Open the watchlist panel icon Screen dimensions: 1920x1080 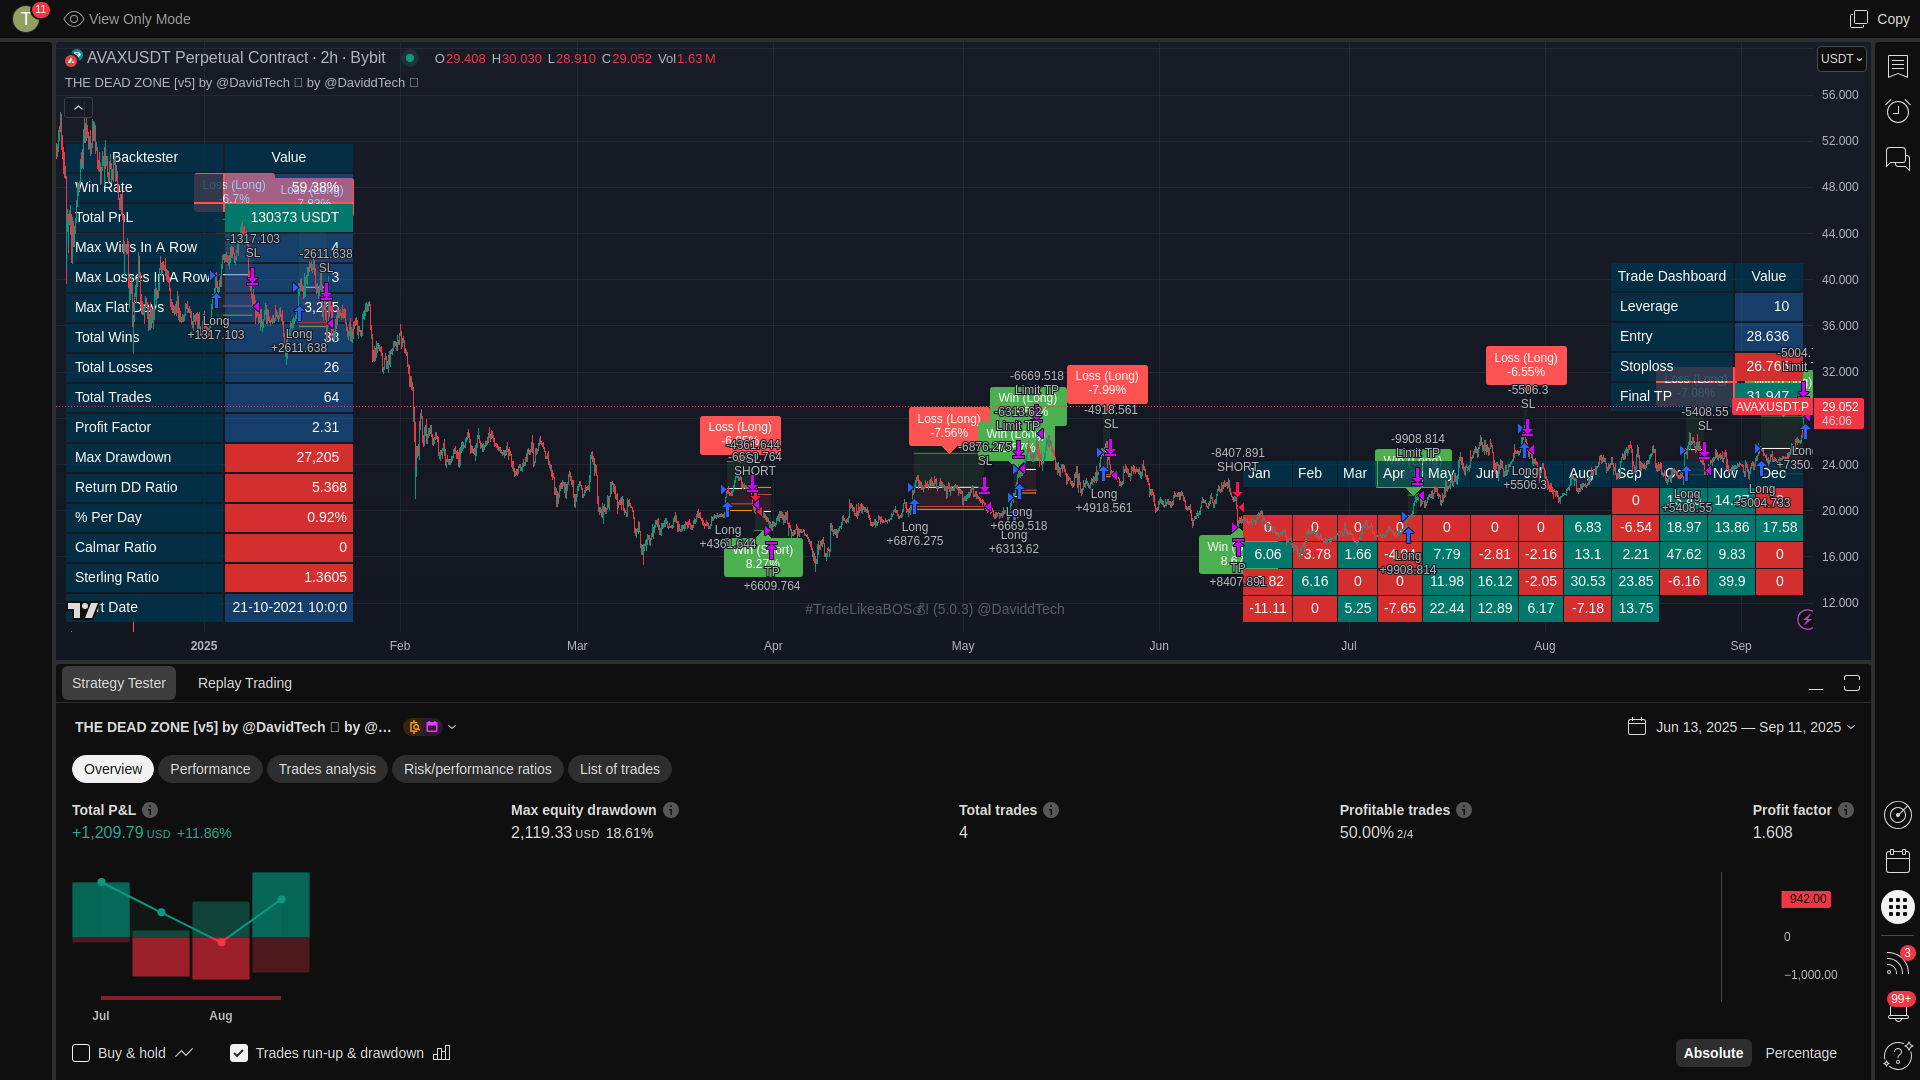click(1897, 66)
